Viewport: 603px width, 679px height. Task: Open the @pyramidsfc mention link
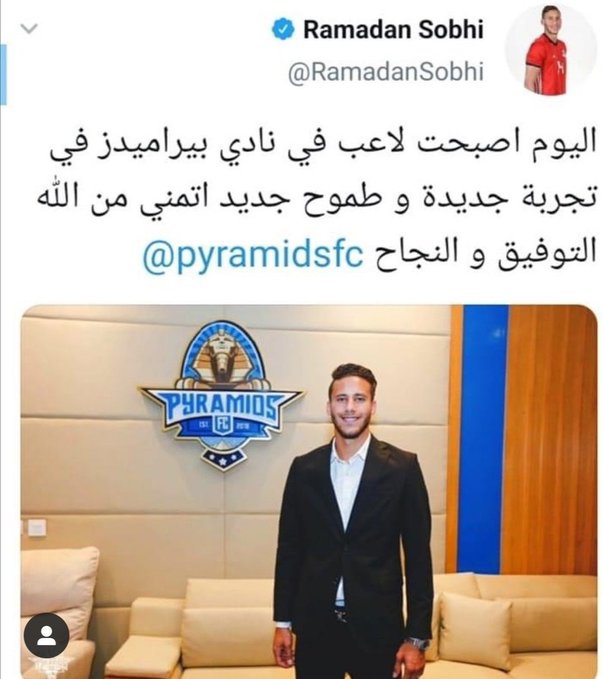point(253,255)
